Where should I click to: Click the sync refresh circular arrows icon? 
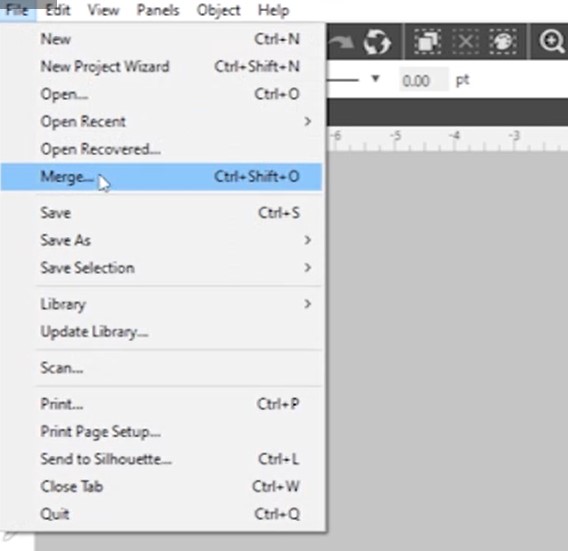point(377,42)
